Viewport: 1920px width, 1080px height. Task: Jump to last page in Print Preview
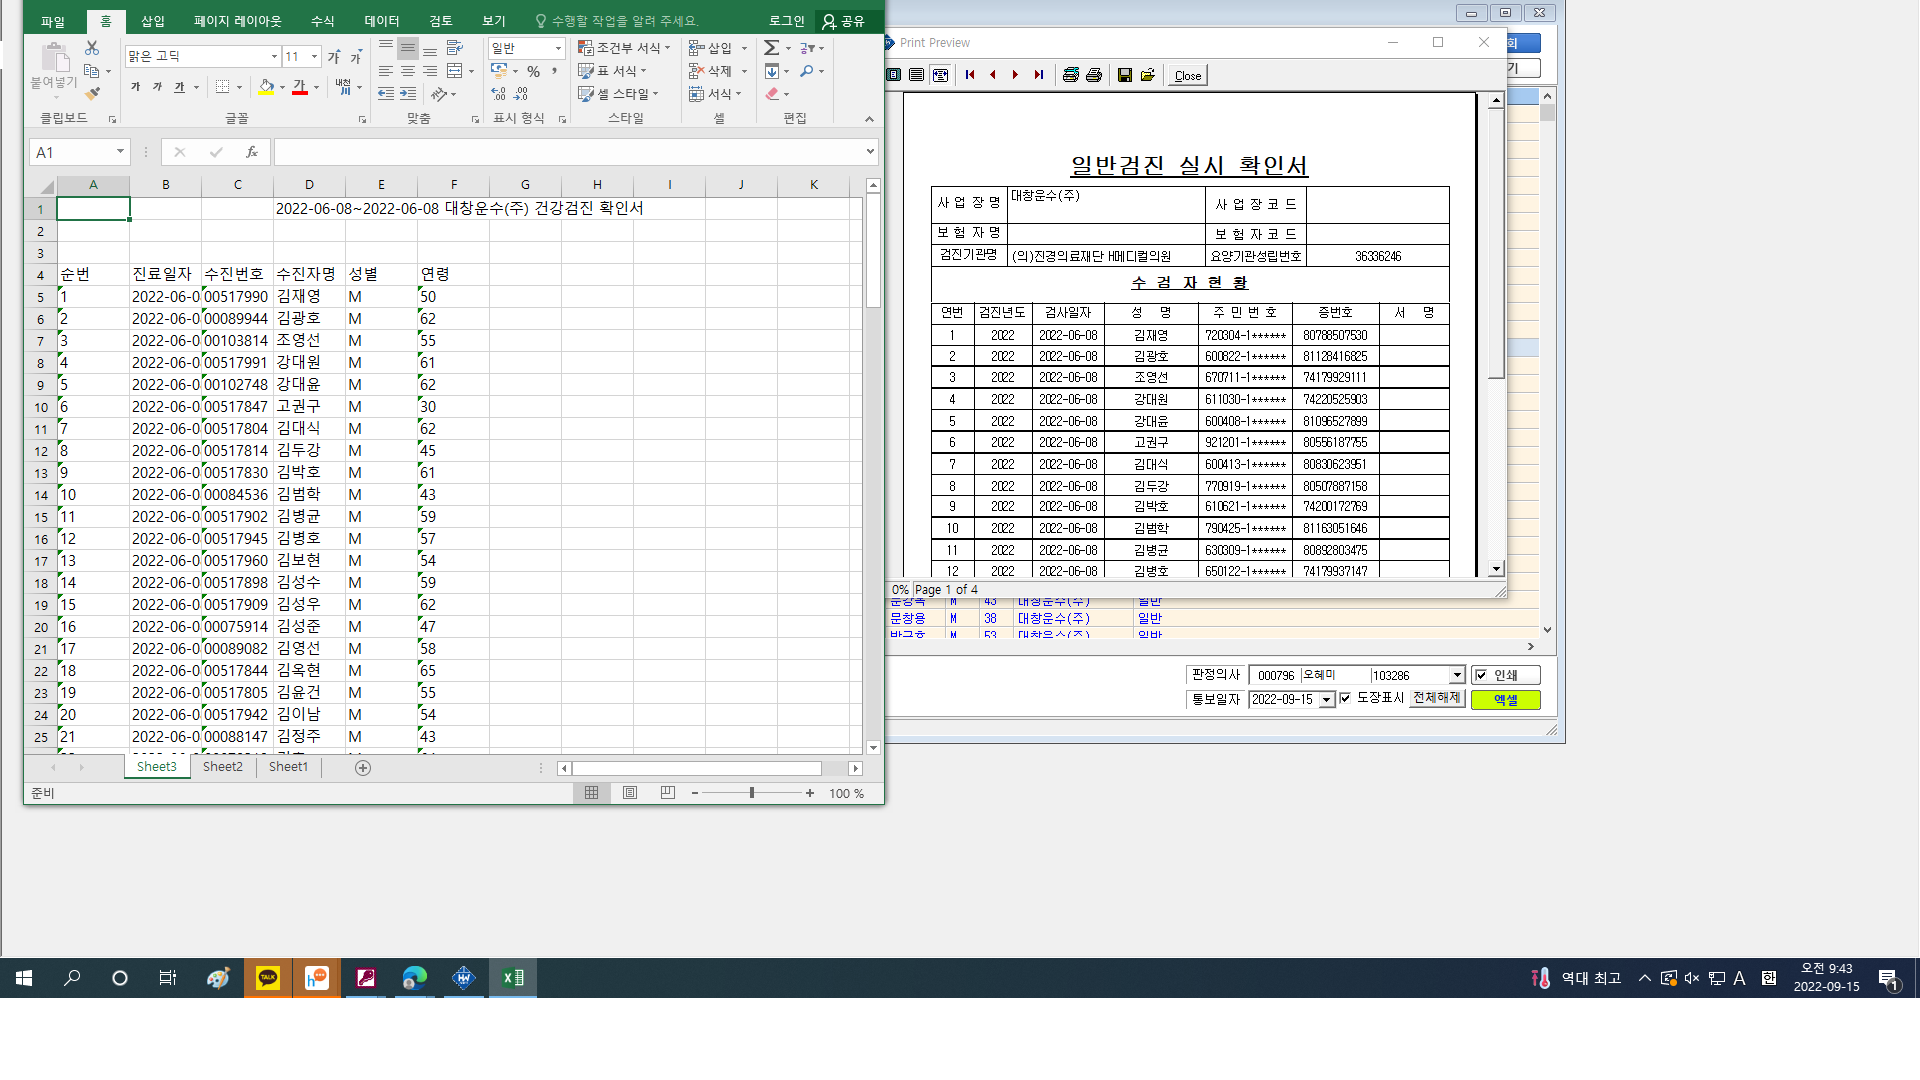[x=1039, y=75]
